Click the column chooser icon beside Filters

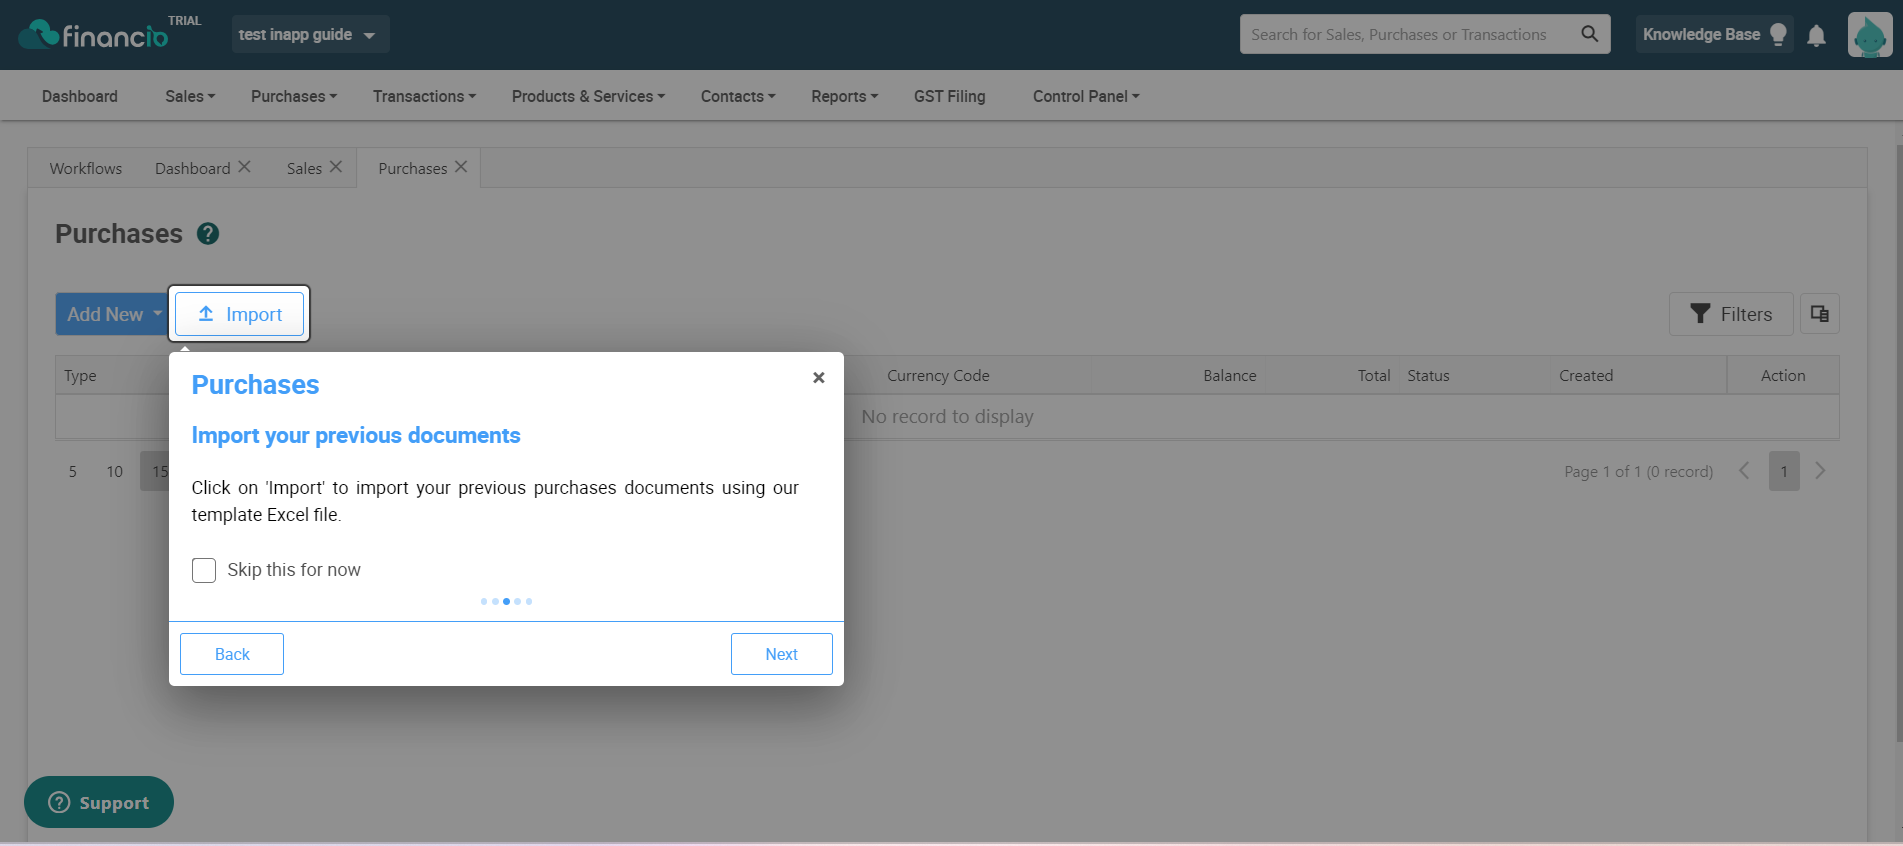pyautogui.click(x=1820, y=314)
